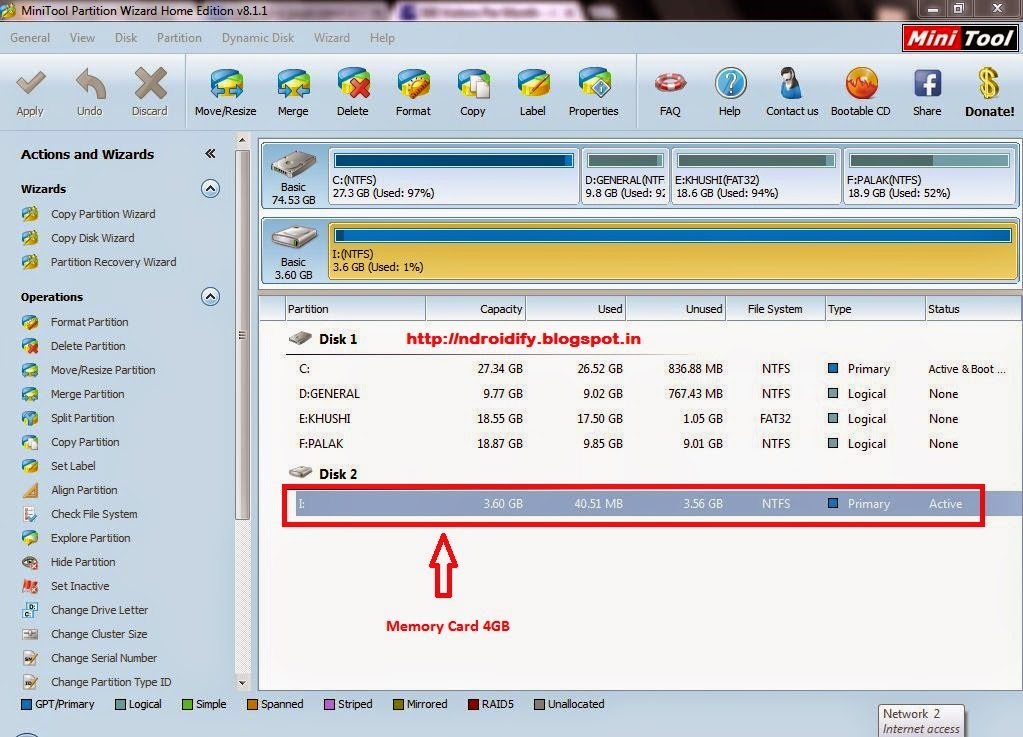Click the File System column header
Image resolution: width=1023 pixels, height=737 pixels.
tap(774, 309)
